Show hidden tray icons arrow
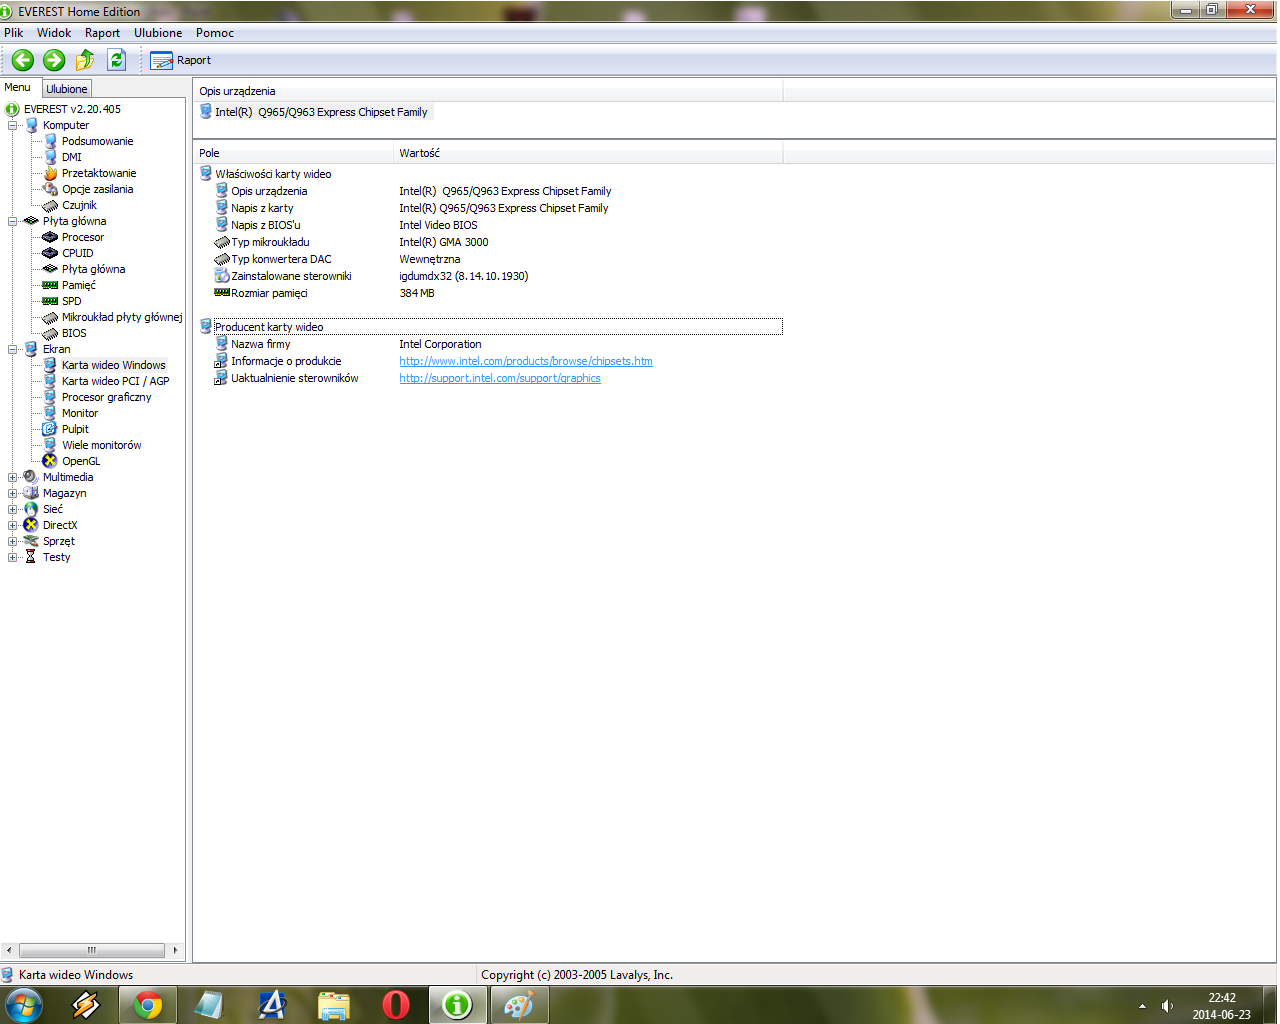This screenshot has height=1024, width=1280. tap(1142, 1006)
